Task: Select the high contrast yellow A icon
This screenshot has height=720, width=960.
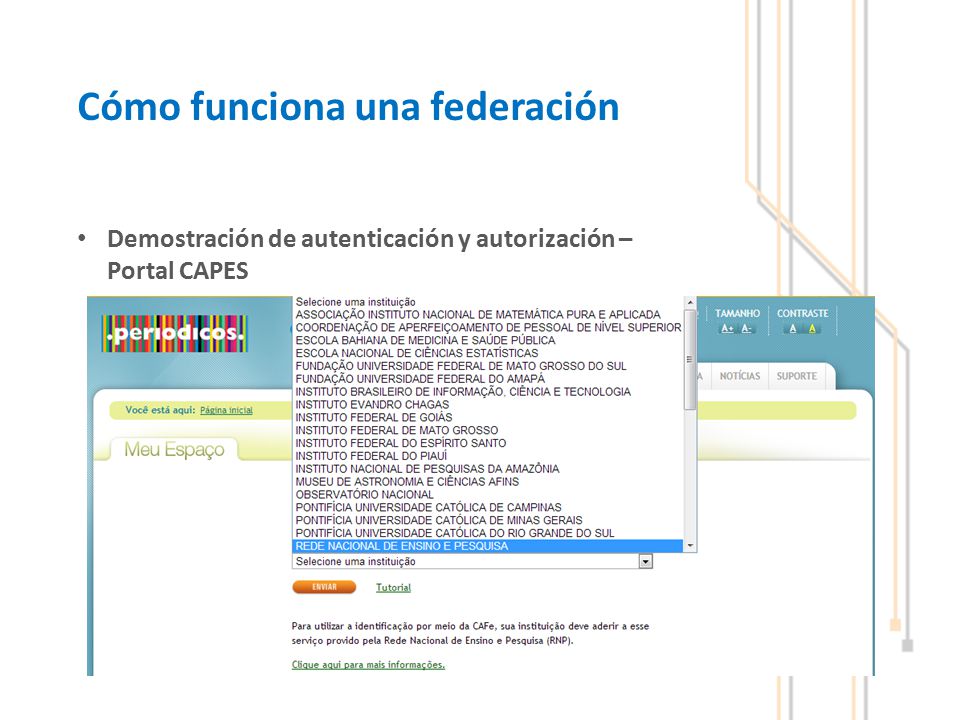Action: (x=812, y=329)
